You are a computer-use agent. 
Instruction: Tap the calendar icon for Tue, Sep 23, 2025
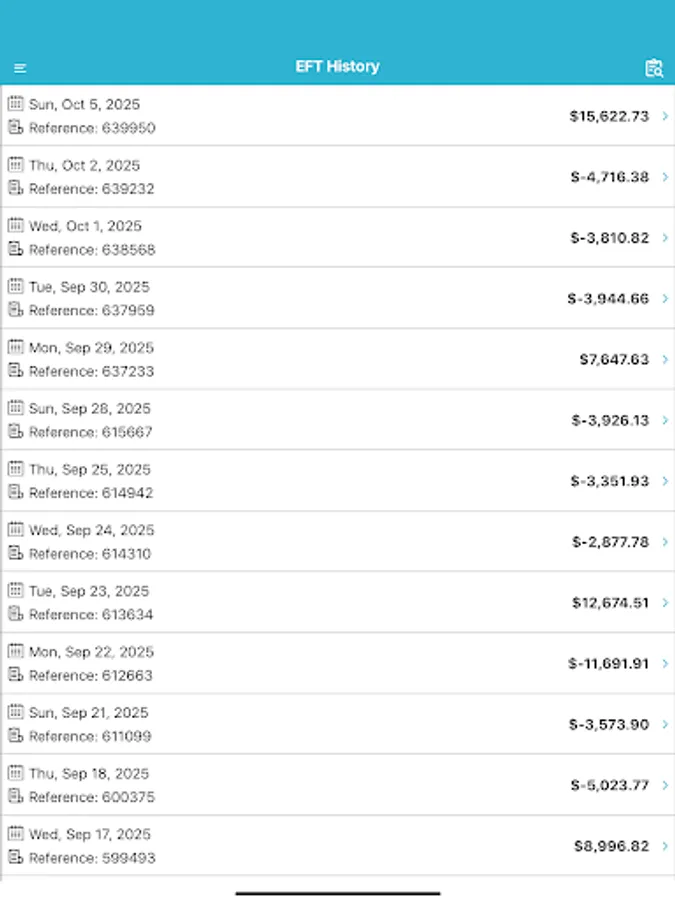click(x=14, y=590)
